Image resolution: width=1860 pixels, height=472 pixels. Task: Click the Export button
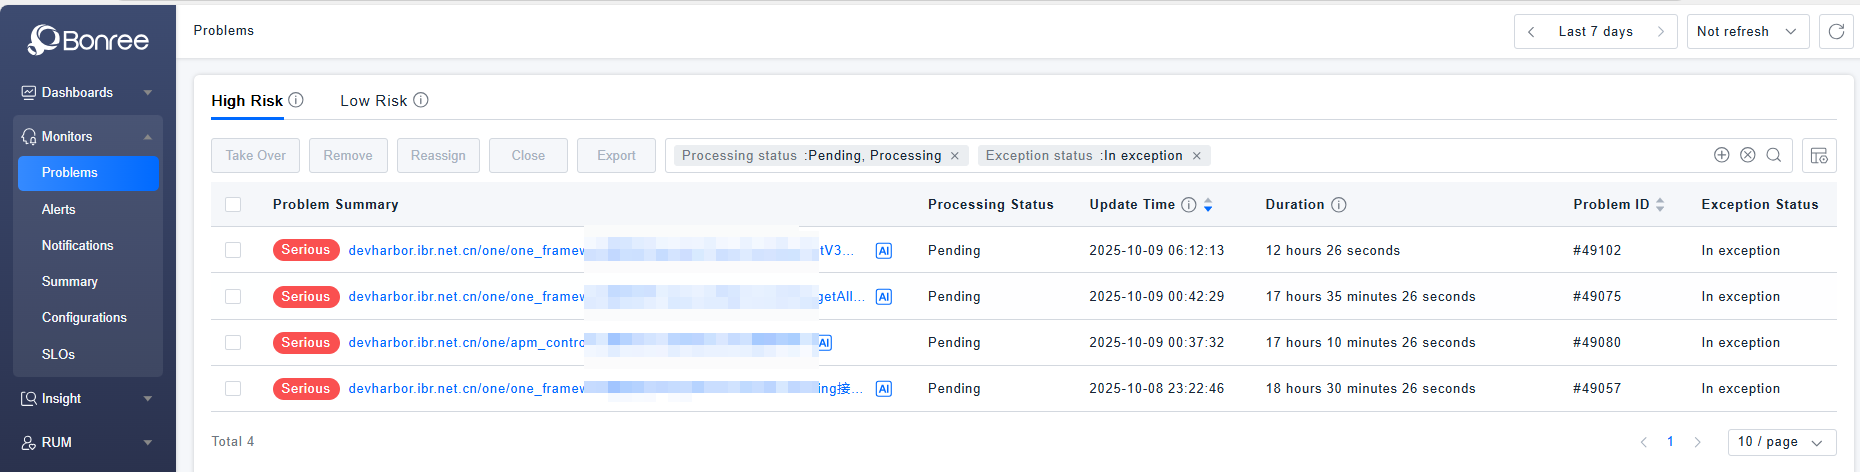click(x=616, y=156)
